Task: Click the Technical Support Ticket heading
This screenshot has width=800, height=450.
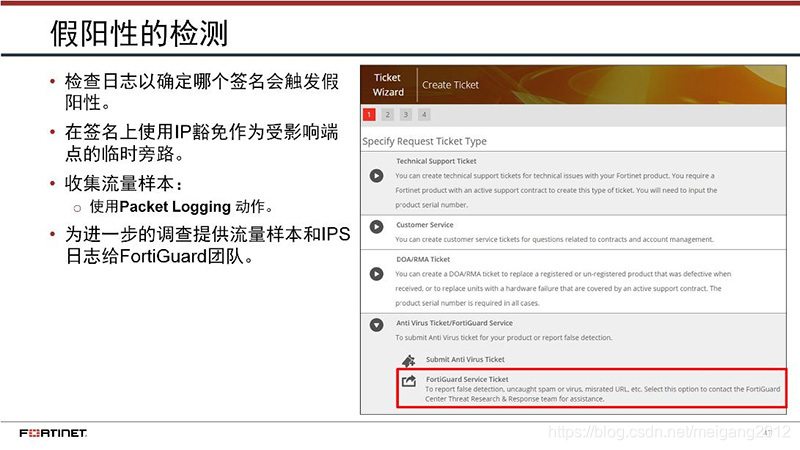Action: [436, 161]
